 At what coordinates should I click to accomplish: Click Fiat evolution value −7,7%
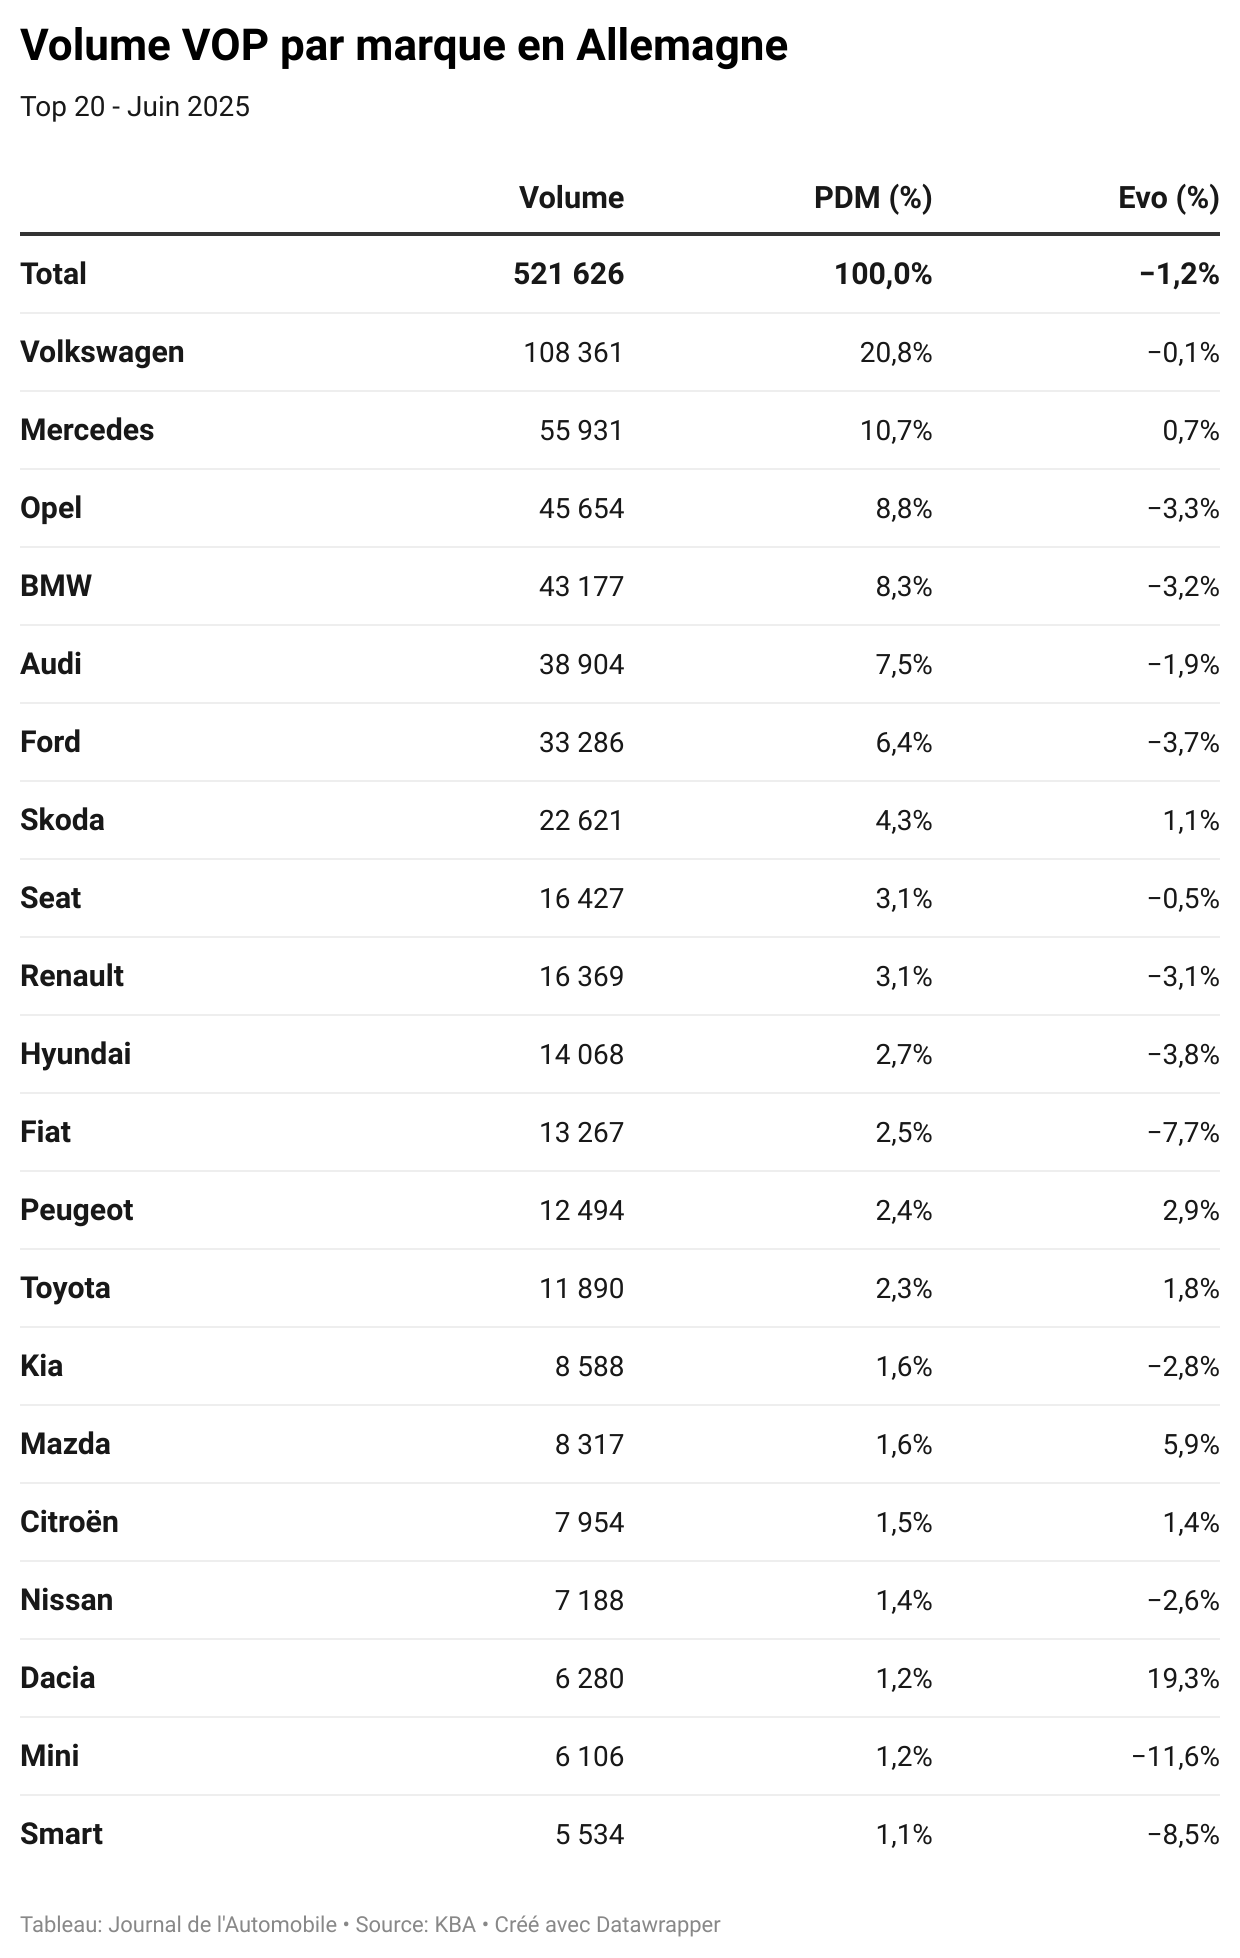[x=1183, y=1132]
